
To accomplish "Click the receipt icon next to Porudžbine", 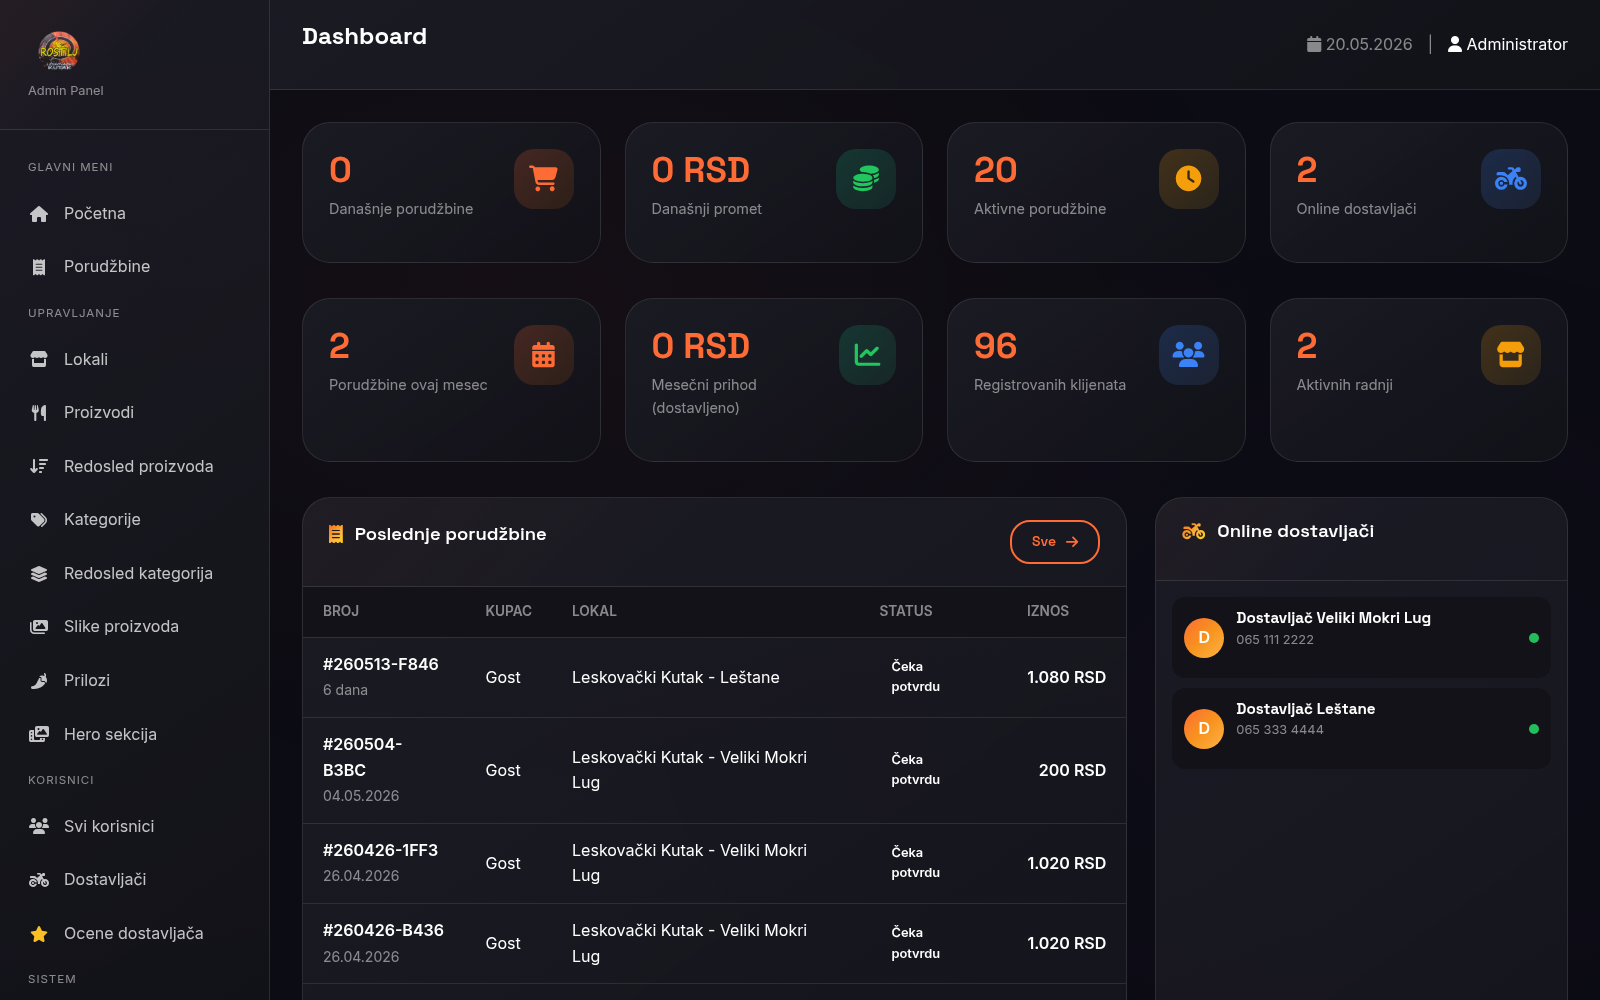I will [x=39, y=267].
